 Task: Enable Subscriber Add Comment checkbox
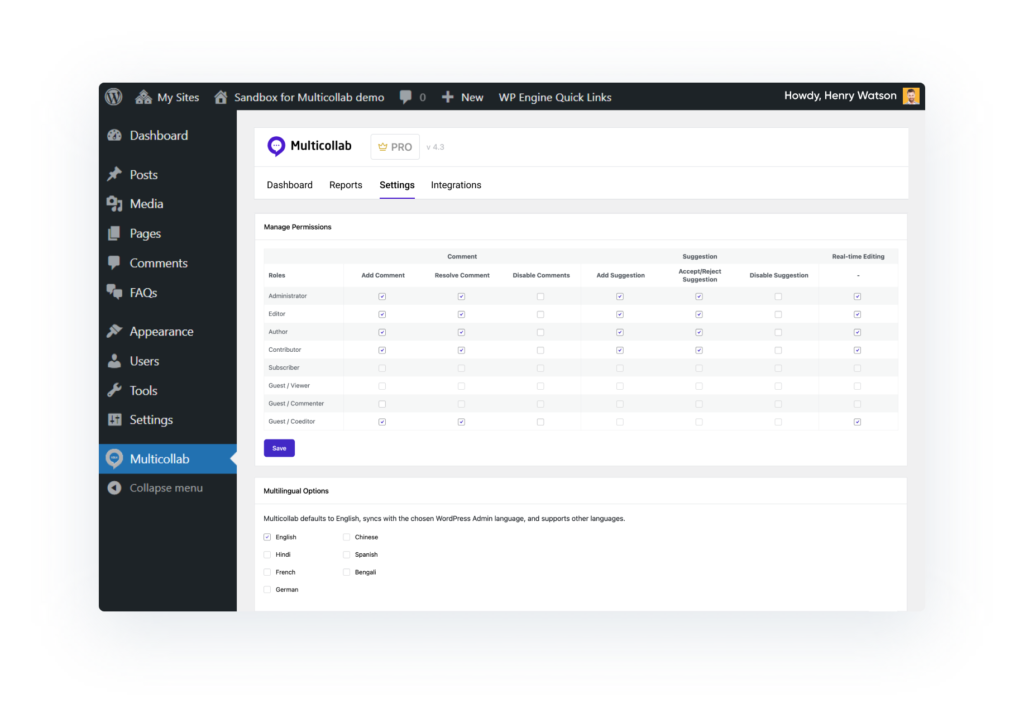[x=382, y=368]
